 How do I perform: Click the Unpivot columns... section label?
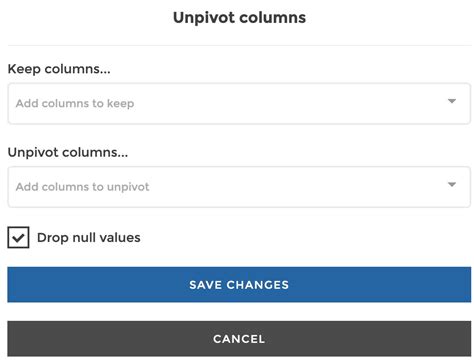click(x=68, y=153)
